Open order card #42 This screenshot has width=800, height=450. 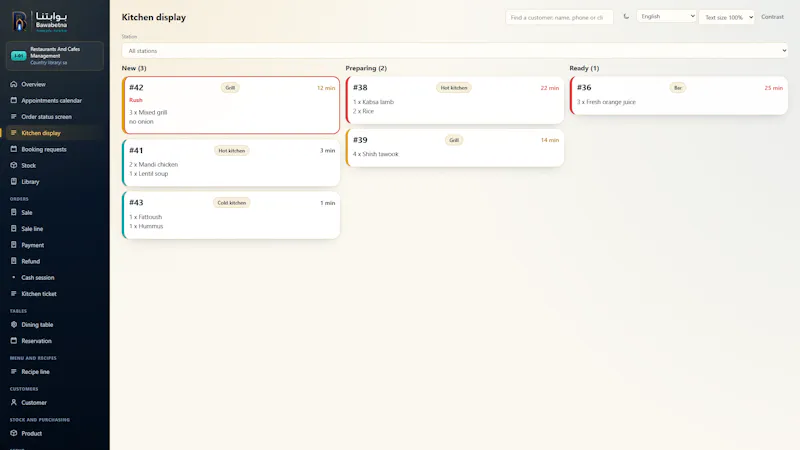point(231,105)
